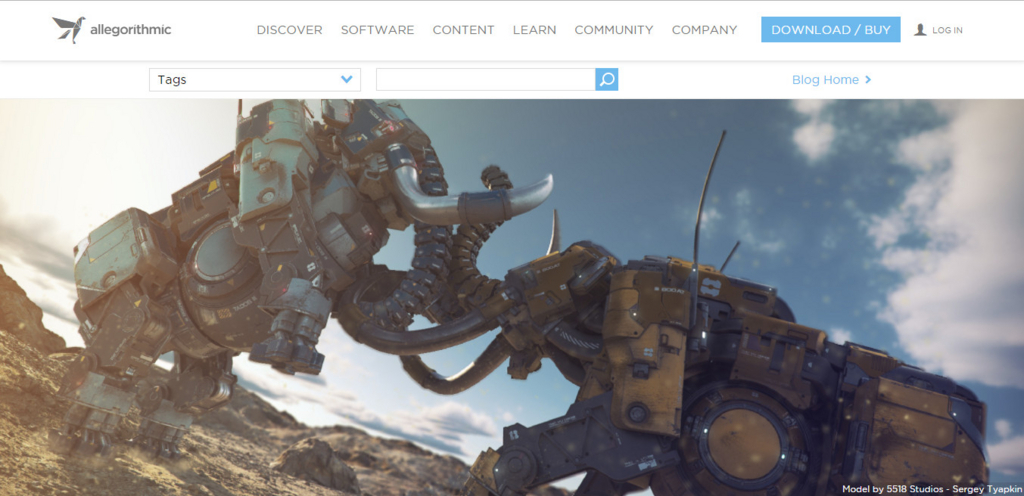
Task: Click the Model by 5518 Studios credit
Action: tap(931, 489)
